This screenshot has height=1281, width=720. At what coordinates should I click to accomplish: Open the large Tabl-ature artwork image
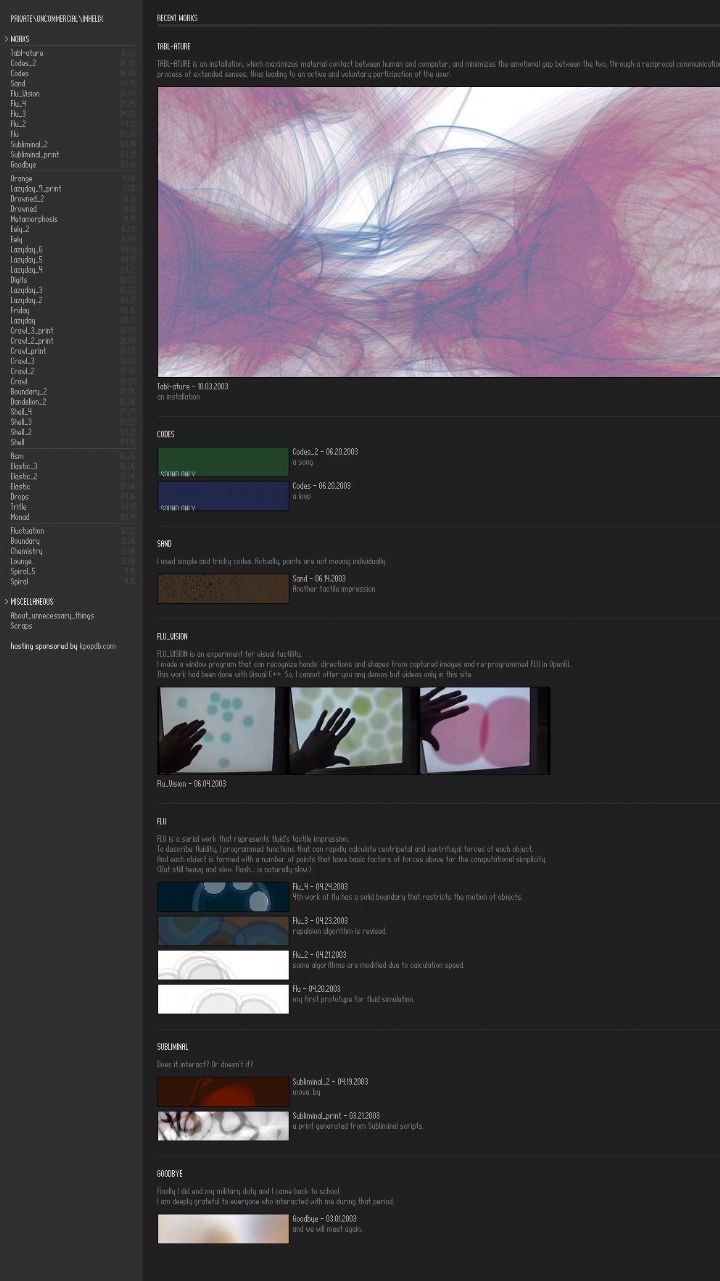(x=438, y=232)
